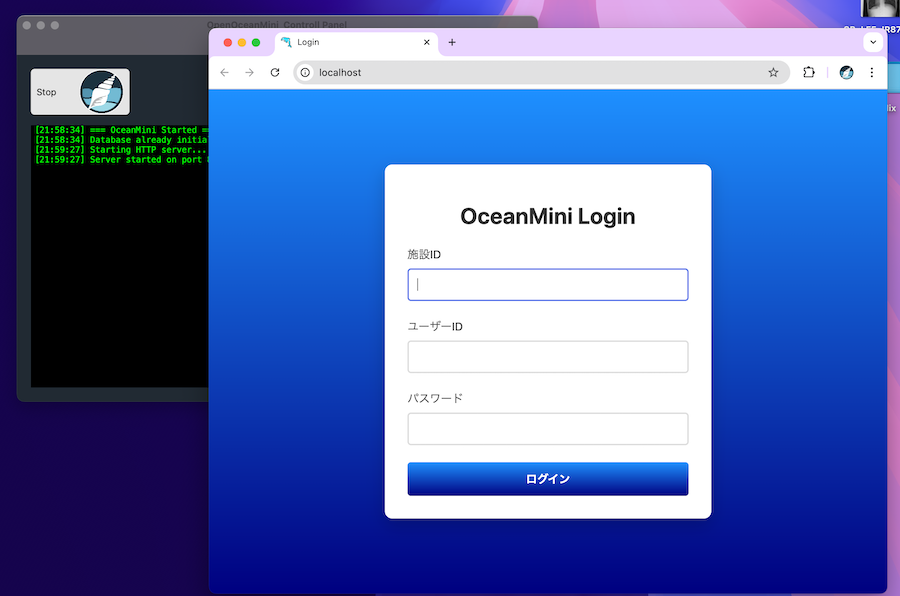
Task: Click the browser forward arrow
Action: [249, 72]
